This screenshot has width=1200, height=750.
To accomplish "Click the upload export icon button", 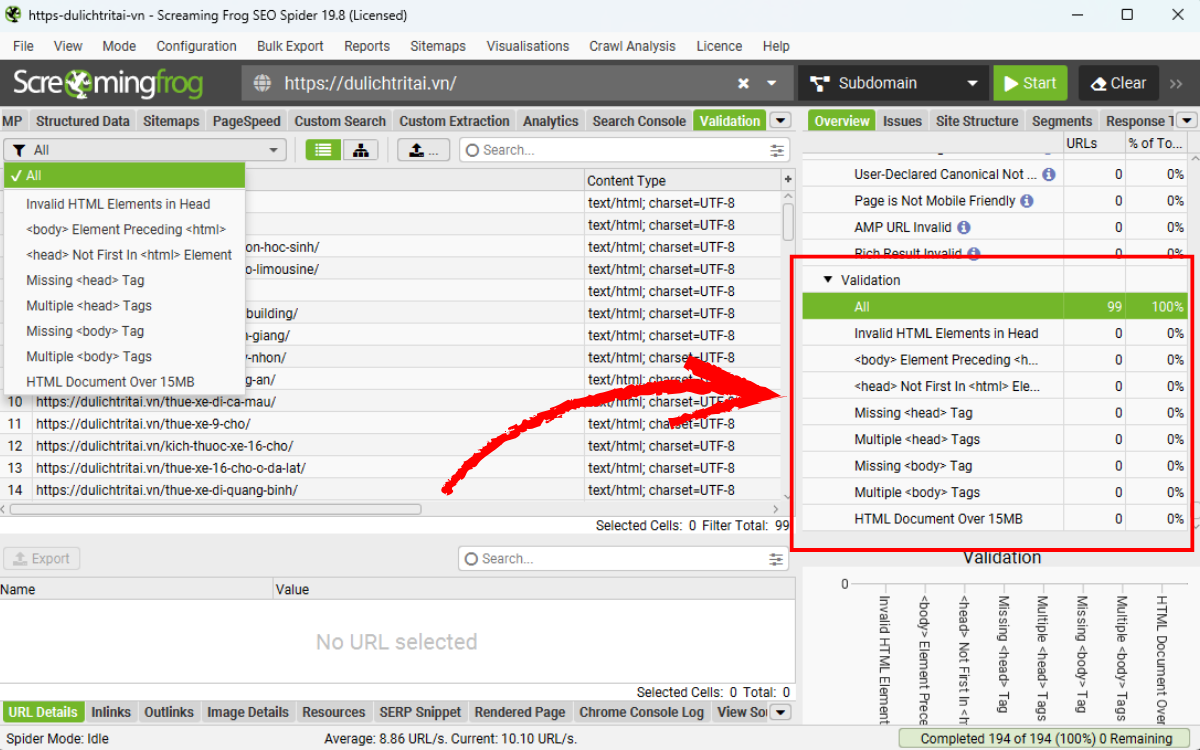I will pos(423,150).
